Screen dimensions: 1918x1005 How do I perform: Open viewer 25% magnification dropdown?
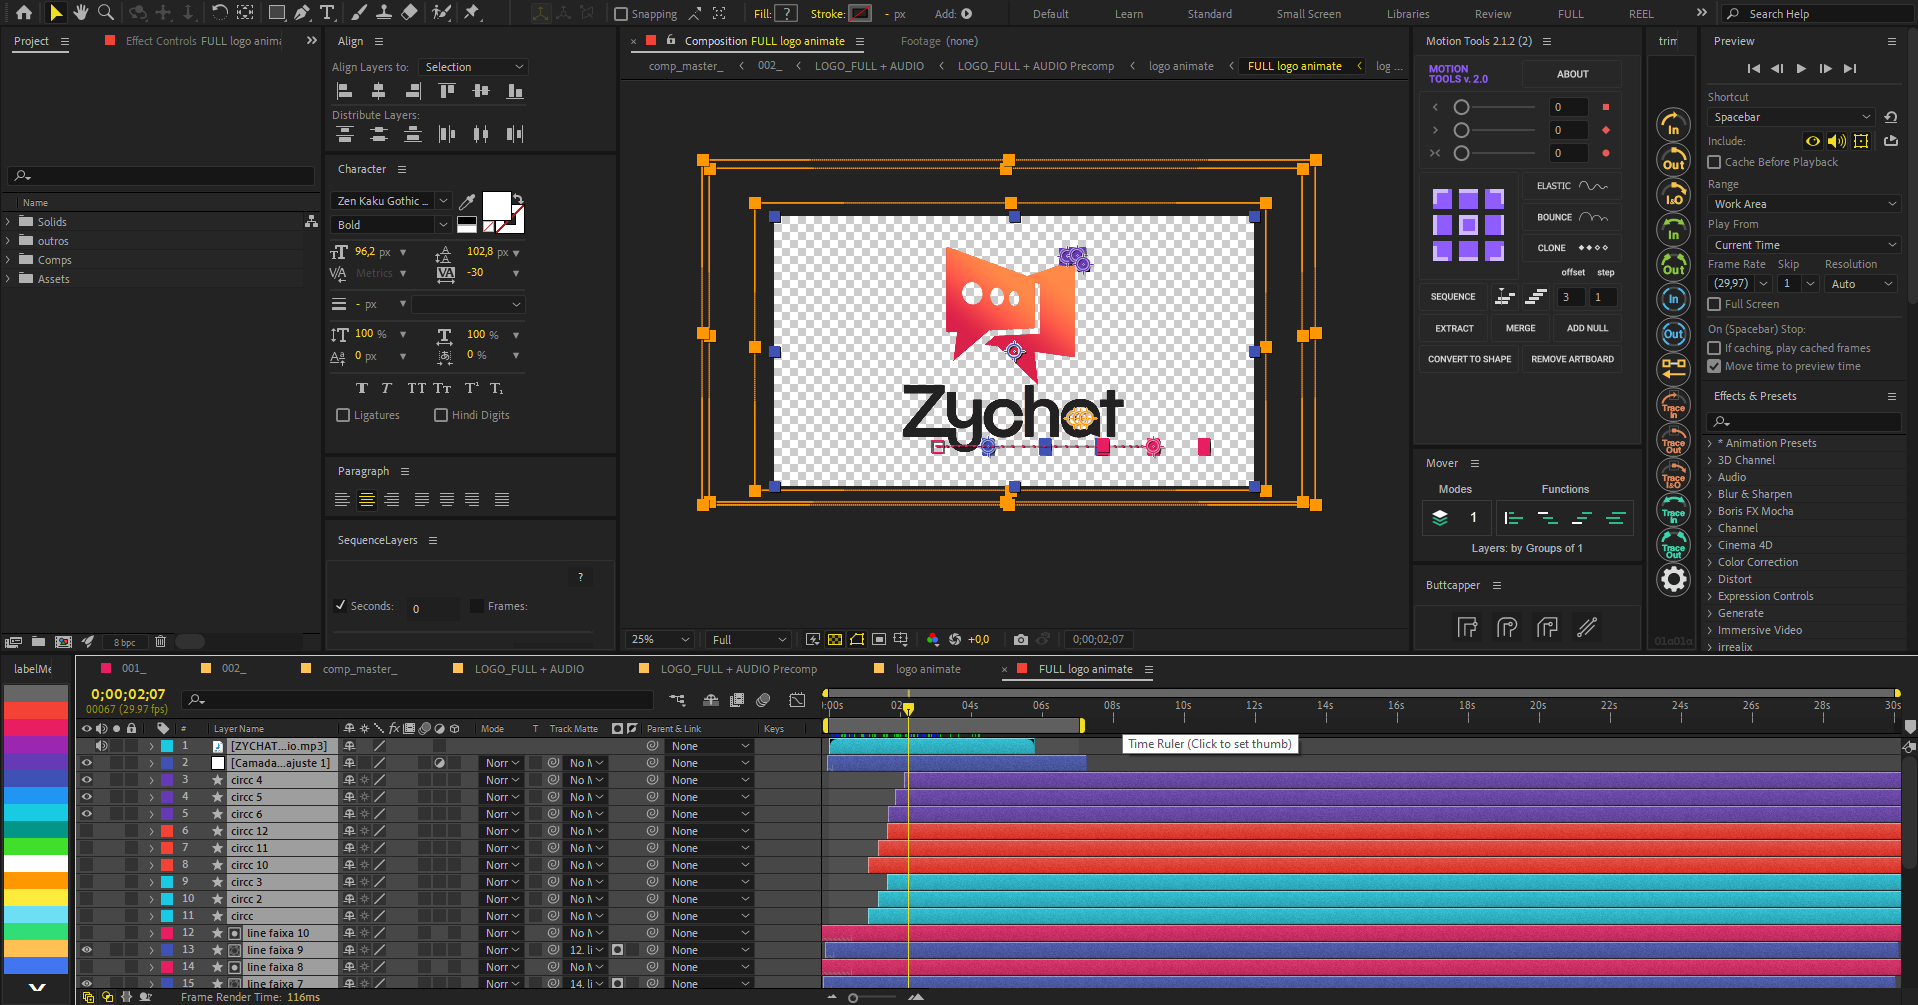(x=659, y=639)
